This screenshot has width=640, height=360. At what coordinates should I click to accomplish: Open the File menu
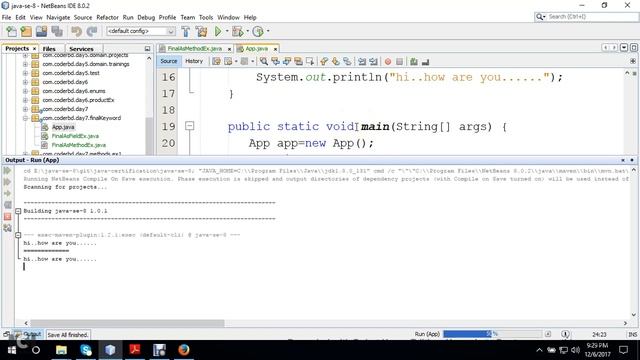7,18
